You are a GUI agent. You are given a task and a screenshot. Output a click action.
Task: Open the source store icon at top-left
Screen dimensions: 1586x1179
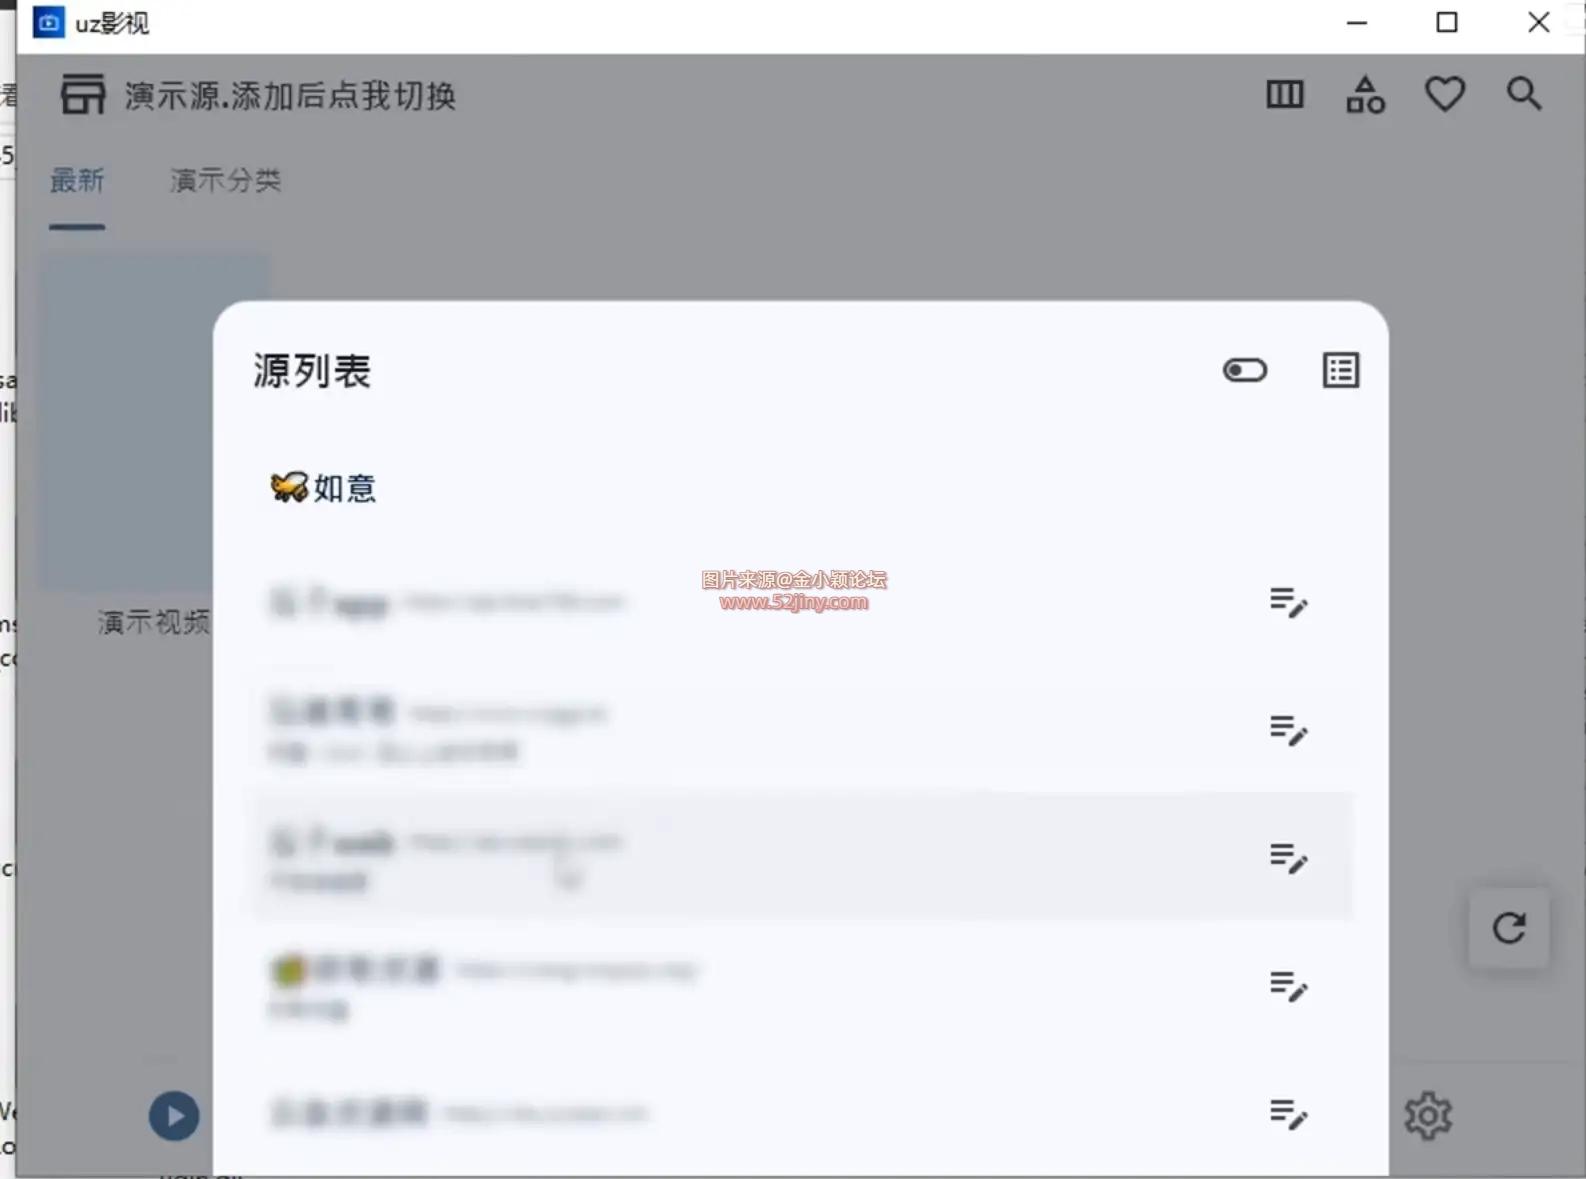coord(82,95)
